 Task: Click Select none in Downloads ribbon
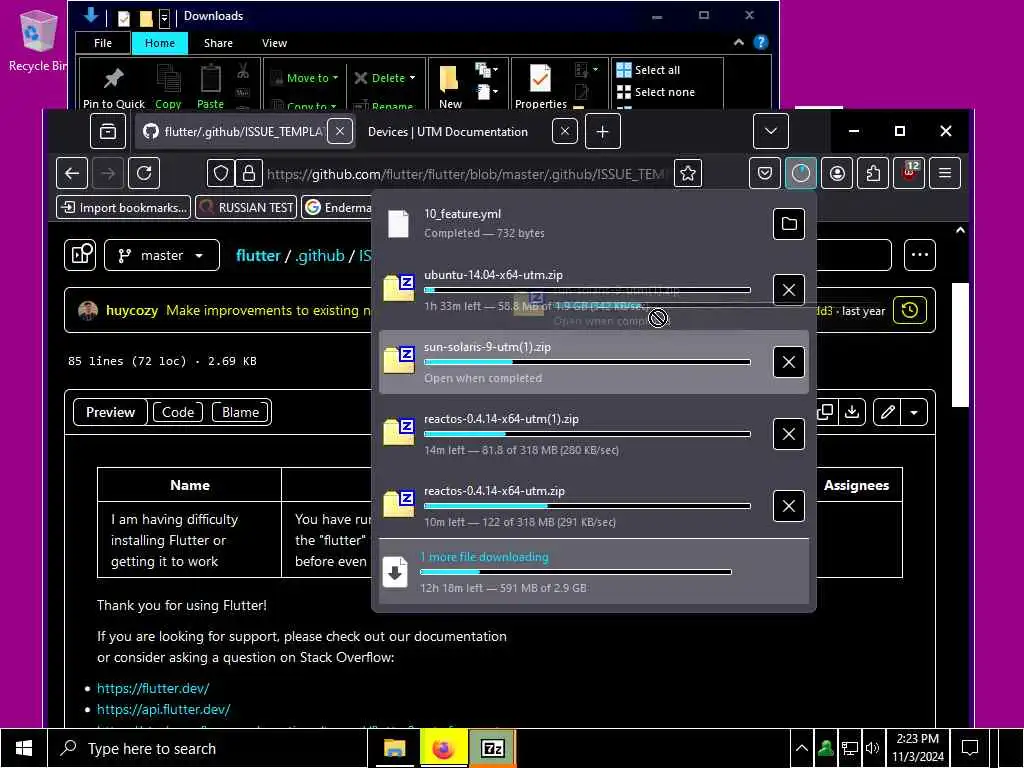pyautogui.click(x=656, y=92)
